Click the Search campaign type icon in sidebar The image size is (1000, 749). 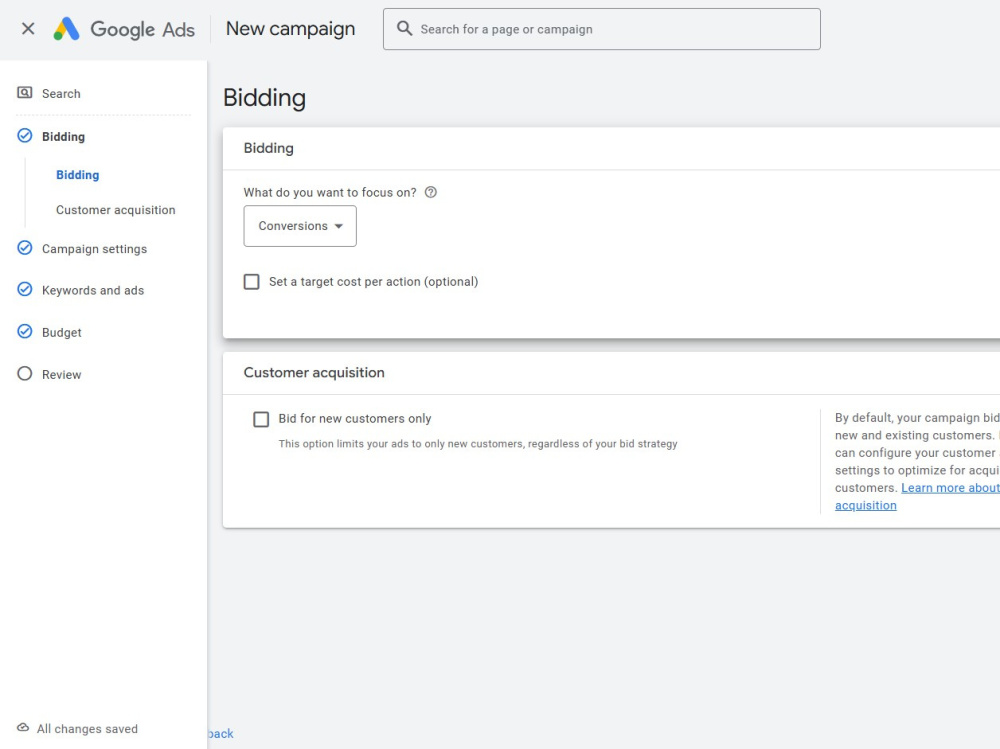pos(24,93)
